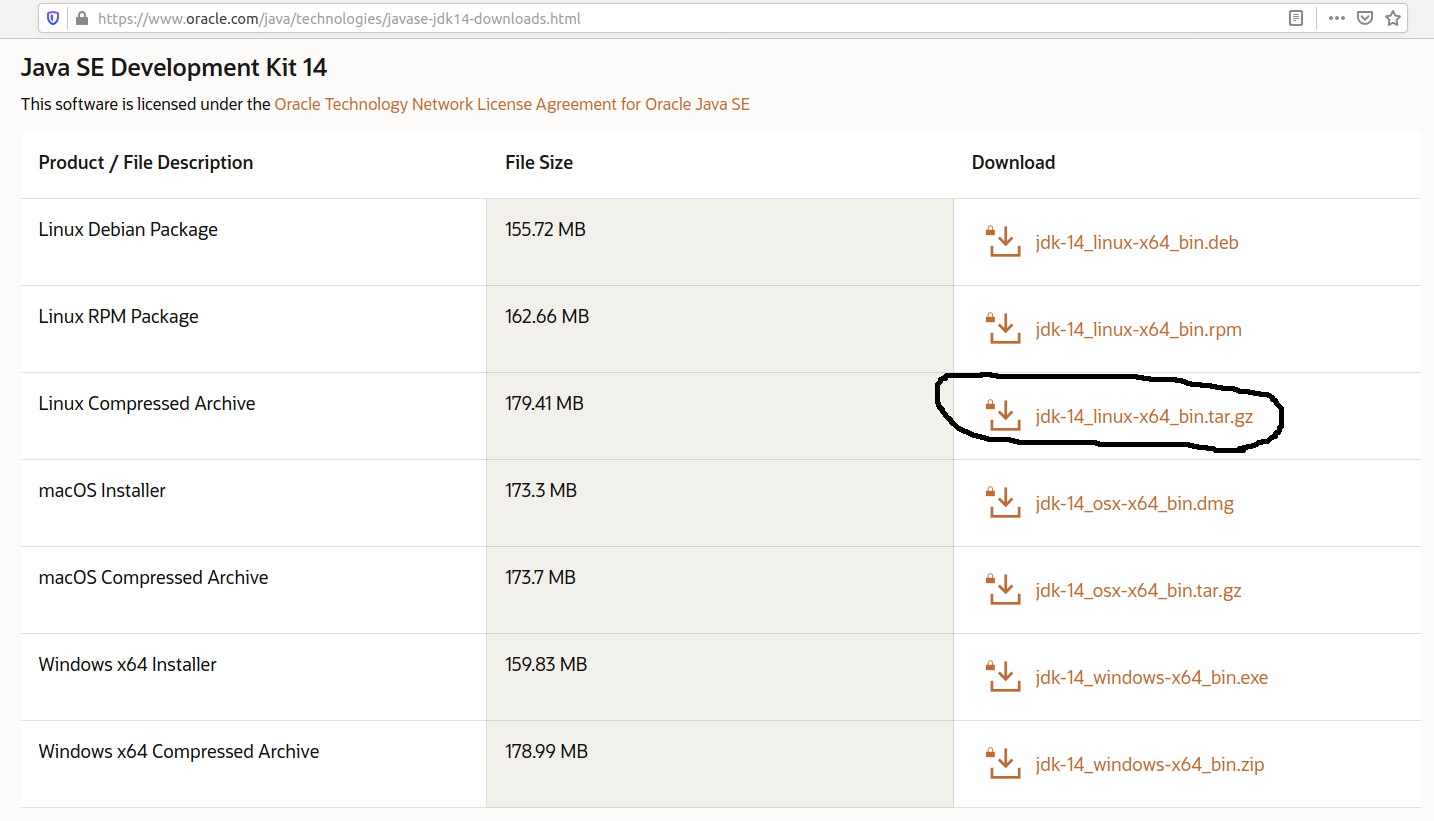The height and width of the screenshot is (821, 1434).
Task: Click the 179.41 MB file size
Action: (x=544, y=403)
